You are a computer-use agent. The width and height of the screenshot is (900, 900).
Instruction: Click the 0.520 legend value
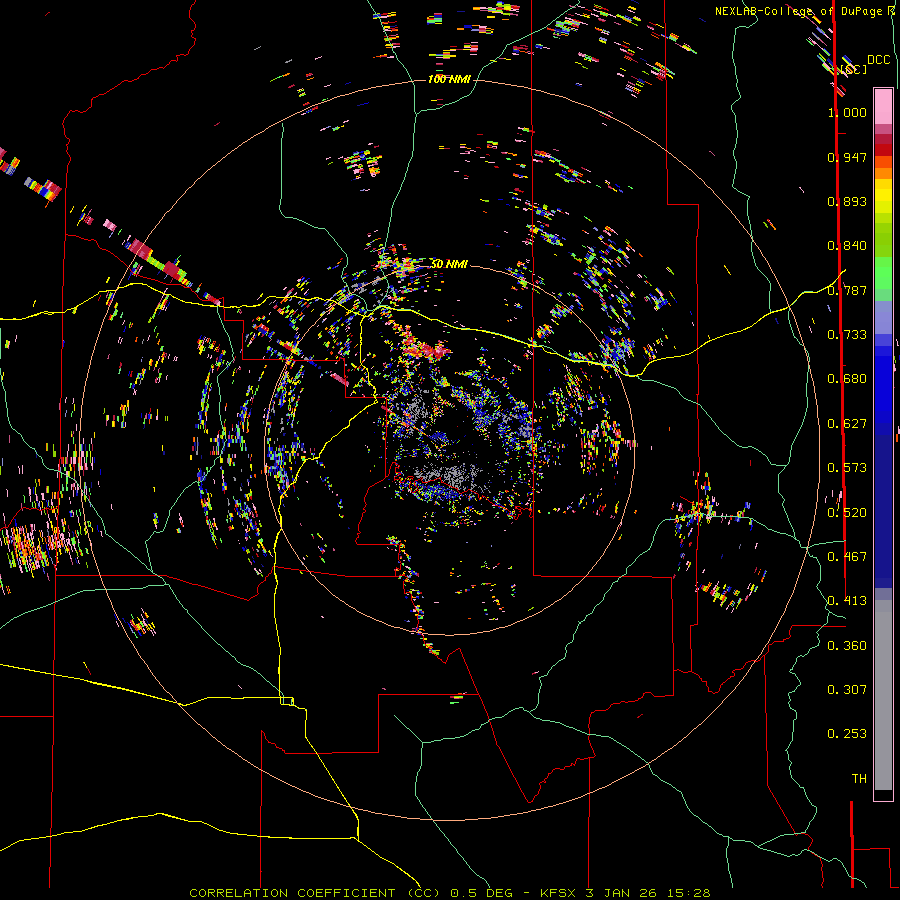click(x=847, y=513)
